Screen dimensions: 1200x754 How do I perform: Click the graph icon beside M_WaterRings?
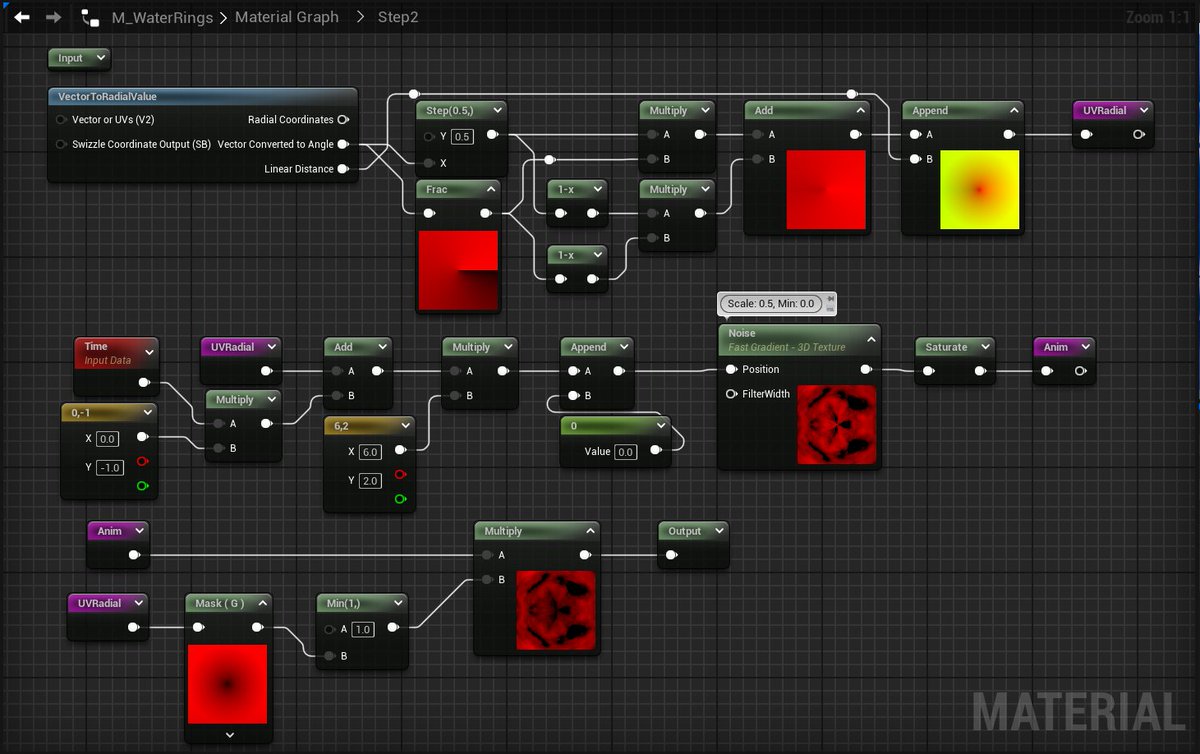(90, 17)
